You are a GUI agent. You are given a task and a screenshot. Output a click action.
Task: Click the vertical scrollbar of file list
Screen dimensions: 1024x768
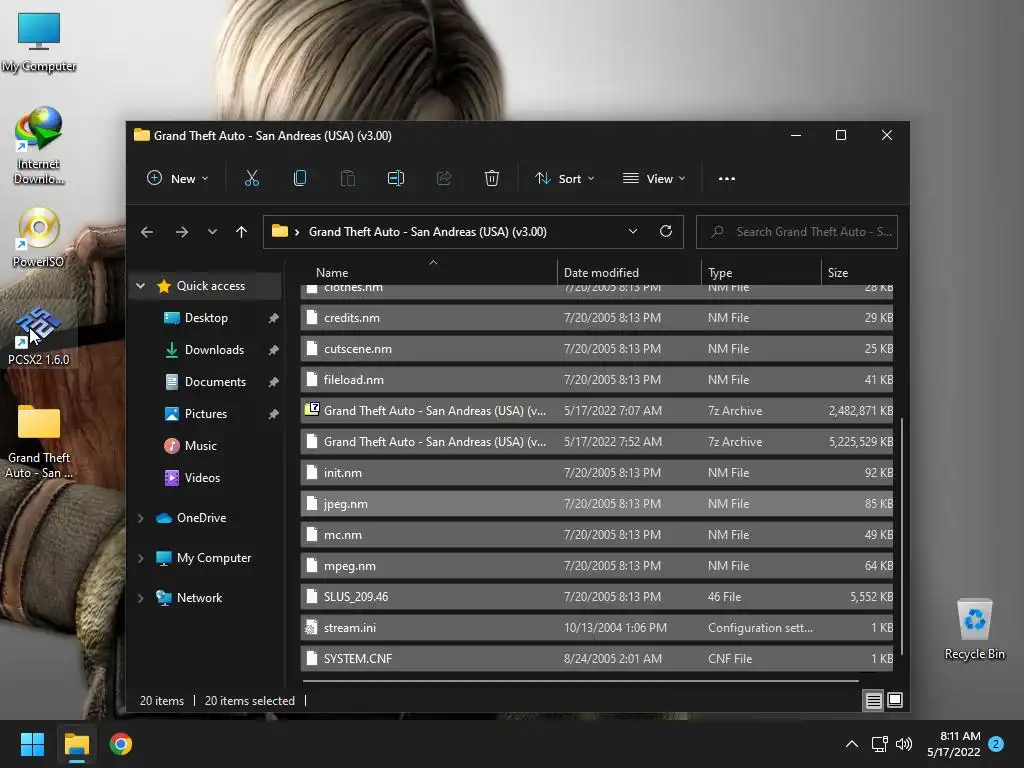[x=901, y=536]
